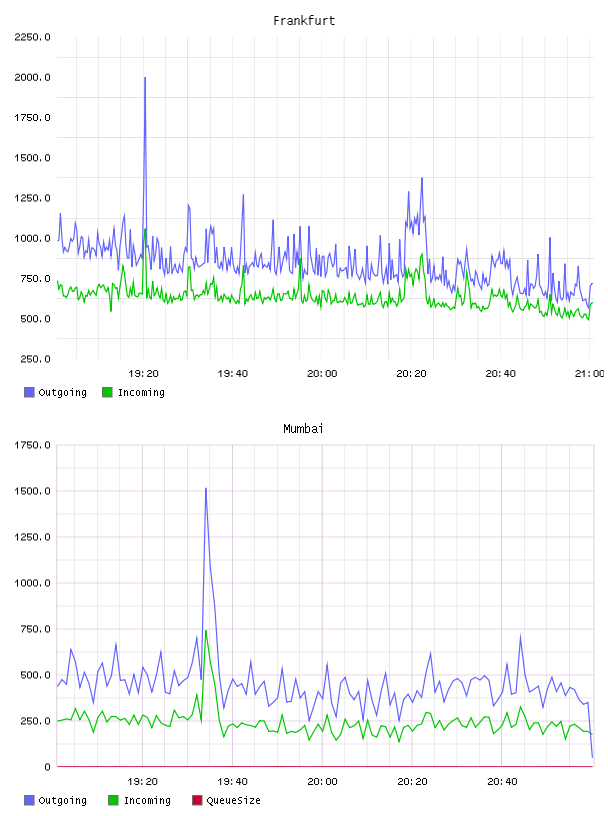Click the 750.0 y-axis label on the Frankfurt chart

coord(35,278)
